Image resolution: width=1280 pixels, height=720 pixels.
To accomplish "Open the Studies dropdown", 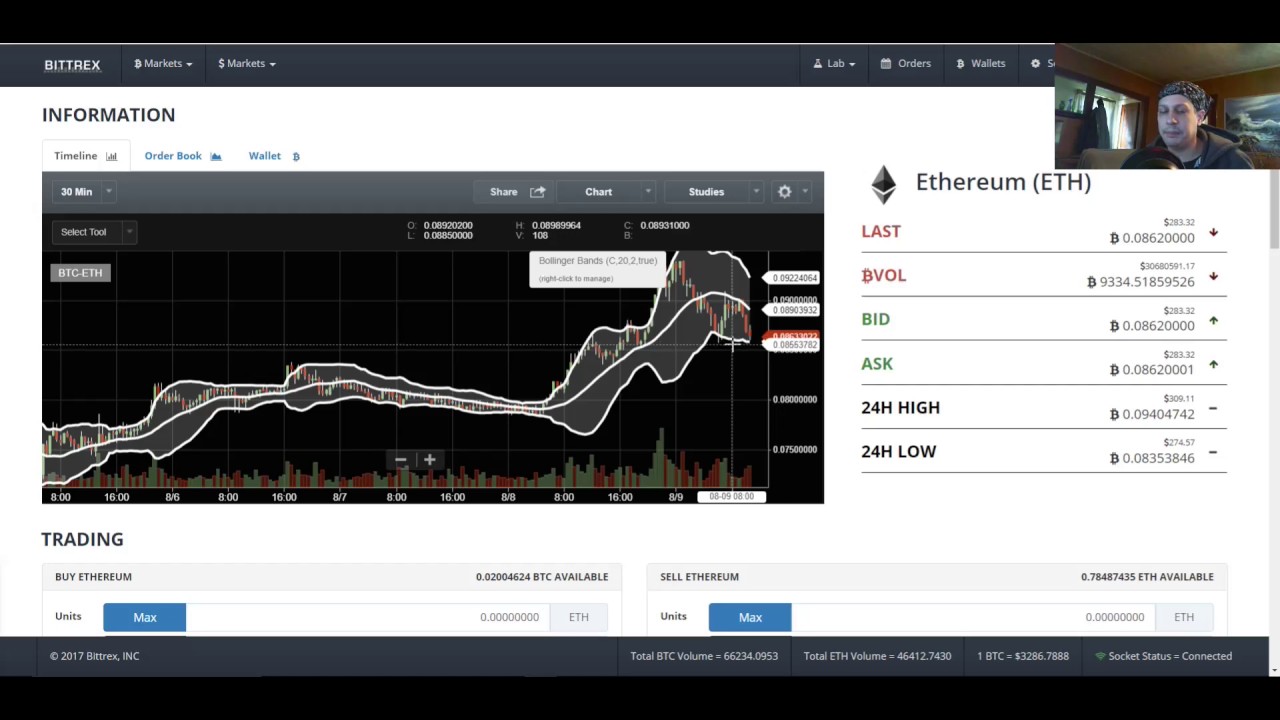I will (x=715, y=192).
